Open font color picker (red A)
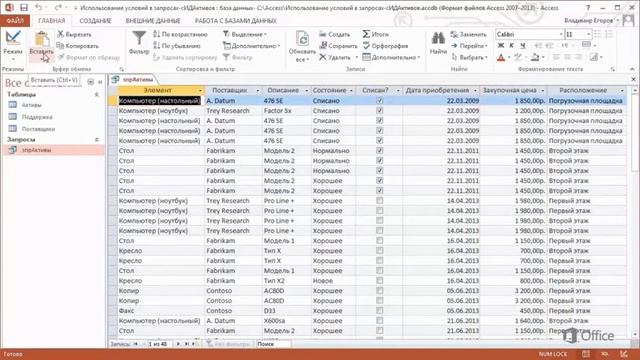The height and width of the screenshot is (360, 640). [x=501, y=58]
